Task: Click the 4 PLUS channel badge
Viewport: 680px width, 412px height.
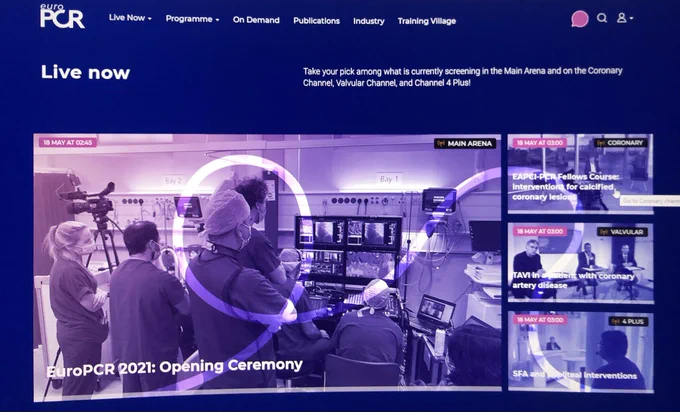Action: (x=628, y=321)
